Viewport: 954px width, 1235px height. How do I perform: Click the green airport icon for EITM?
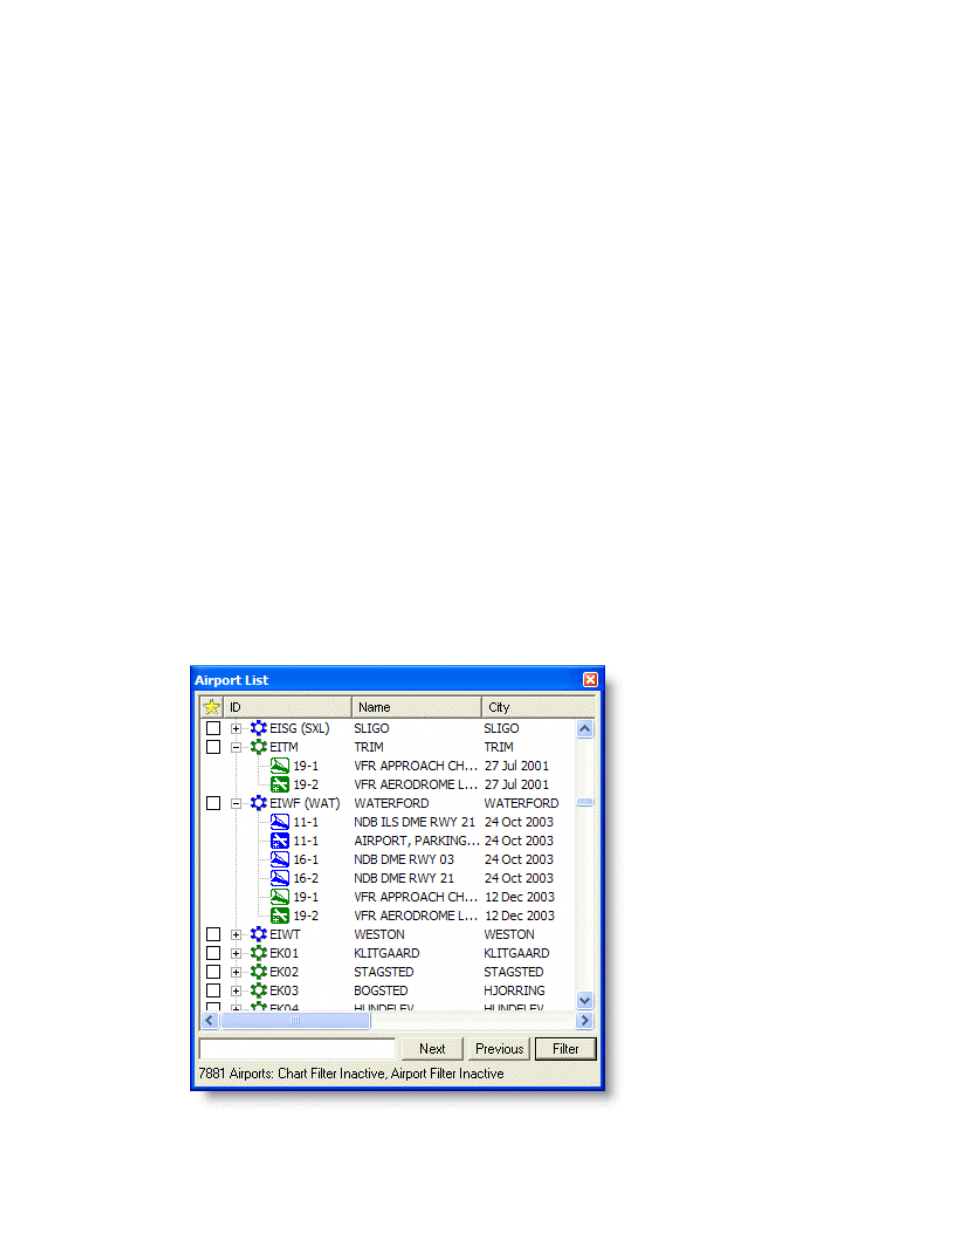(259, 747)
